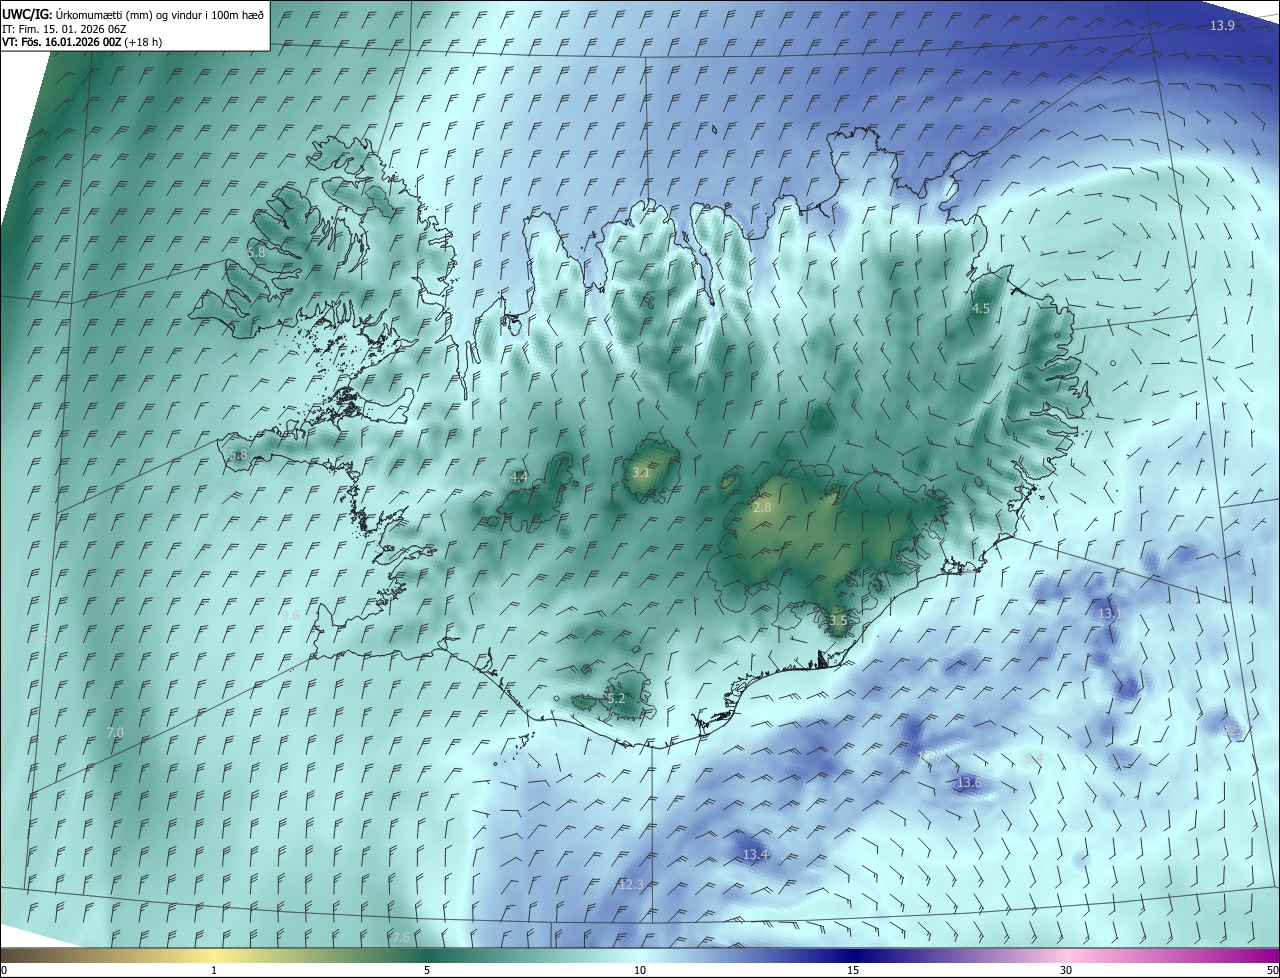Click the 5 tick on the color scale
The width and height of the screenshot is (1280, 978).
pos(427,970)
